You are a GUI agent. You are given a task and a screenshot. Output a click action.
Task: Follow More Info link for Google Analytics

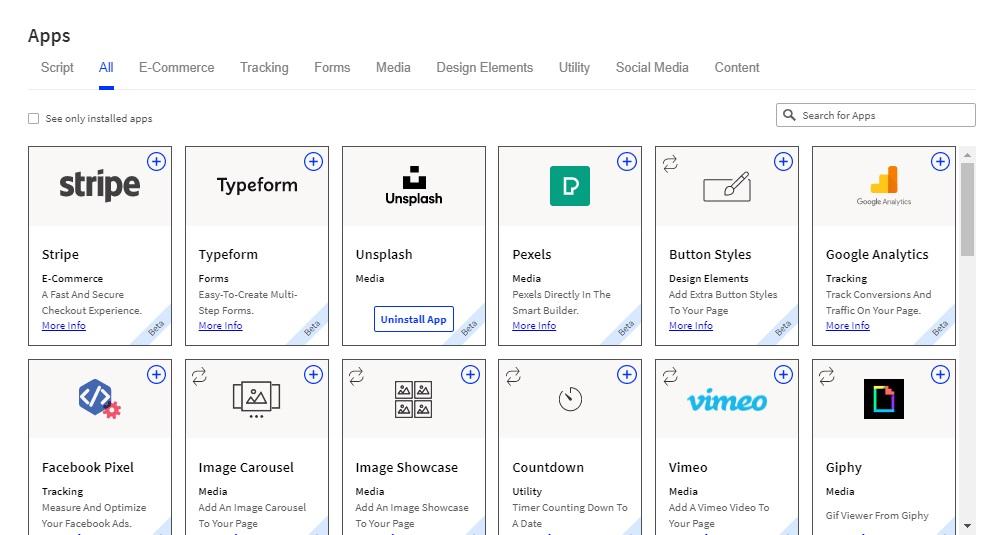[847, 326]
